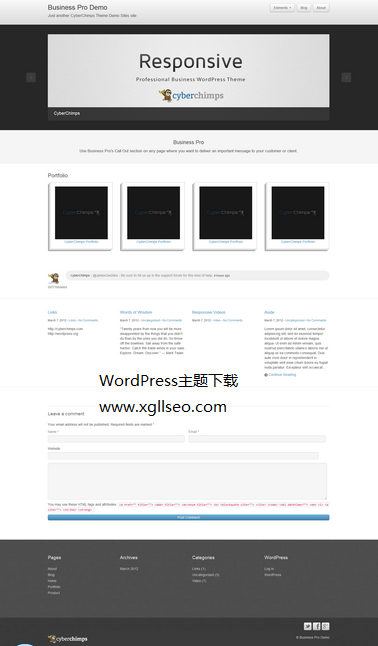This screenshot has width=378, height=646.
Task: Open the fourth CyberChimps Portfolio thumbnail
Action: coord(298,213)
